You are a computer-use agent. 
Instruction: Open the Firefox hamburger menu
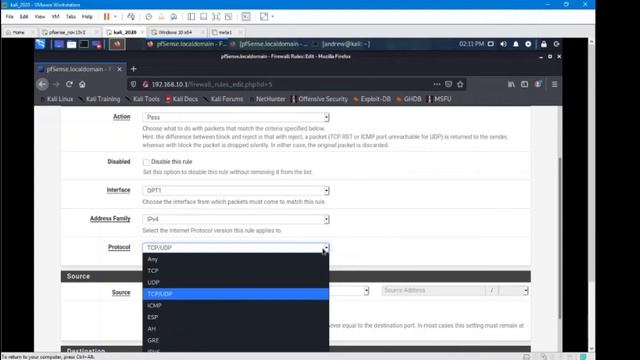point(554,84)
